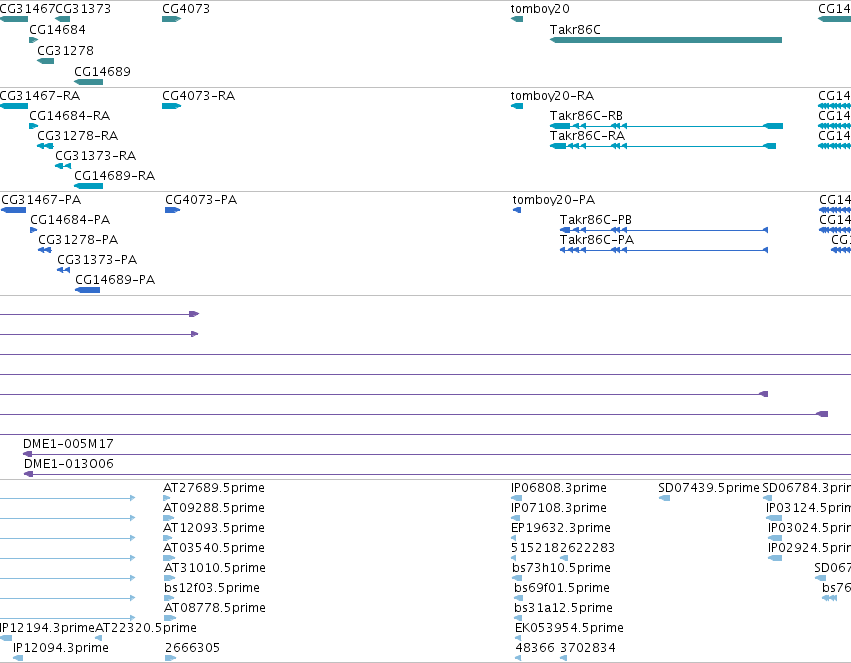Select EST bs12f03.5prime
The width and height of the screenshot is (851, 663).
pos(169,598)
